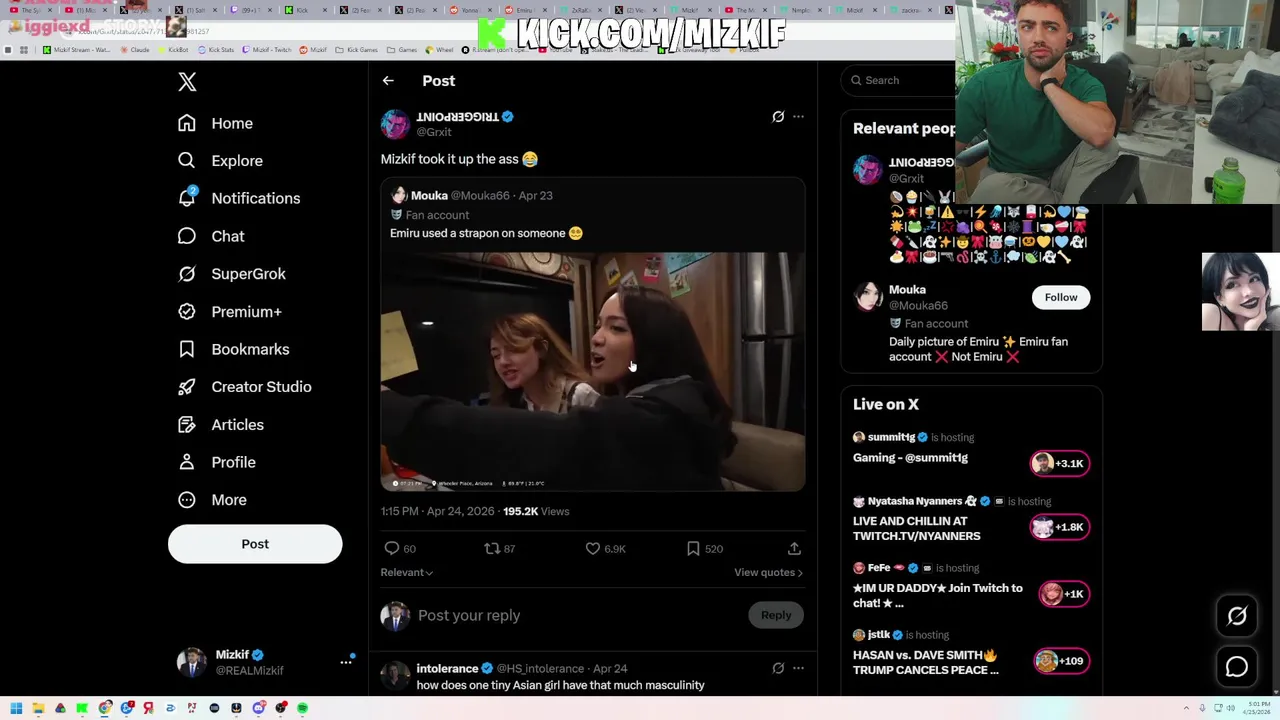This screenshot has height=720, width=1280.
Task: Open the Windows Start menu
Action: pyautogui.click(x=16, y=708)
